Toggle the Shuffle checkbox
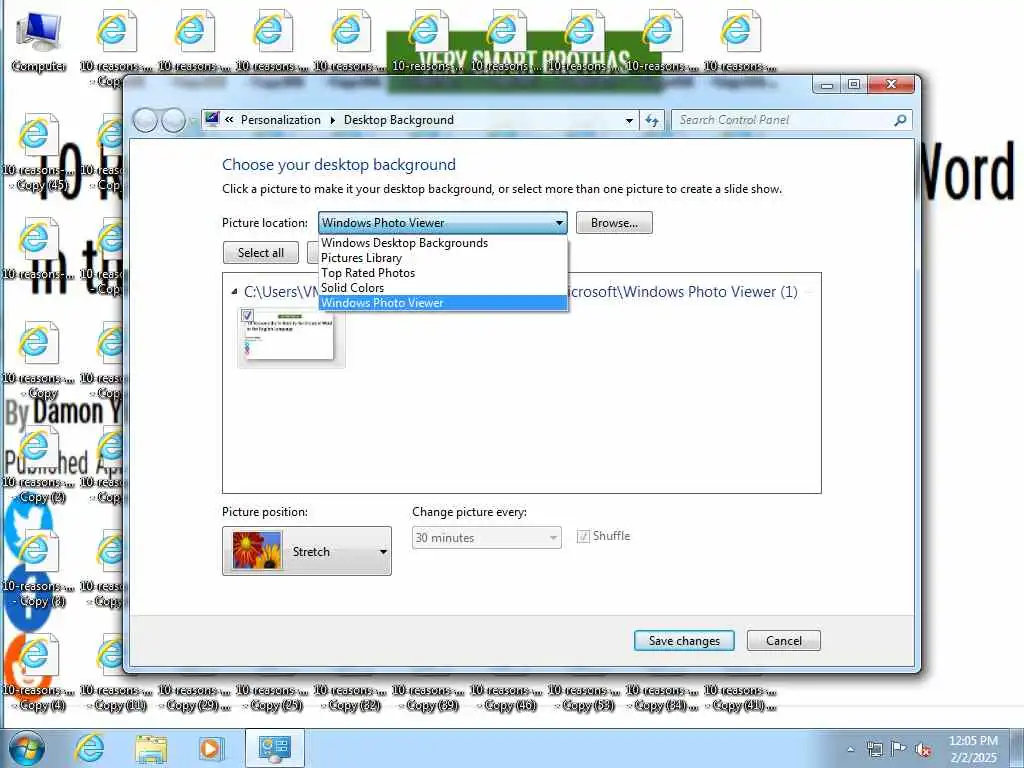 583,537
